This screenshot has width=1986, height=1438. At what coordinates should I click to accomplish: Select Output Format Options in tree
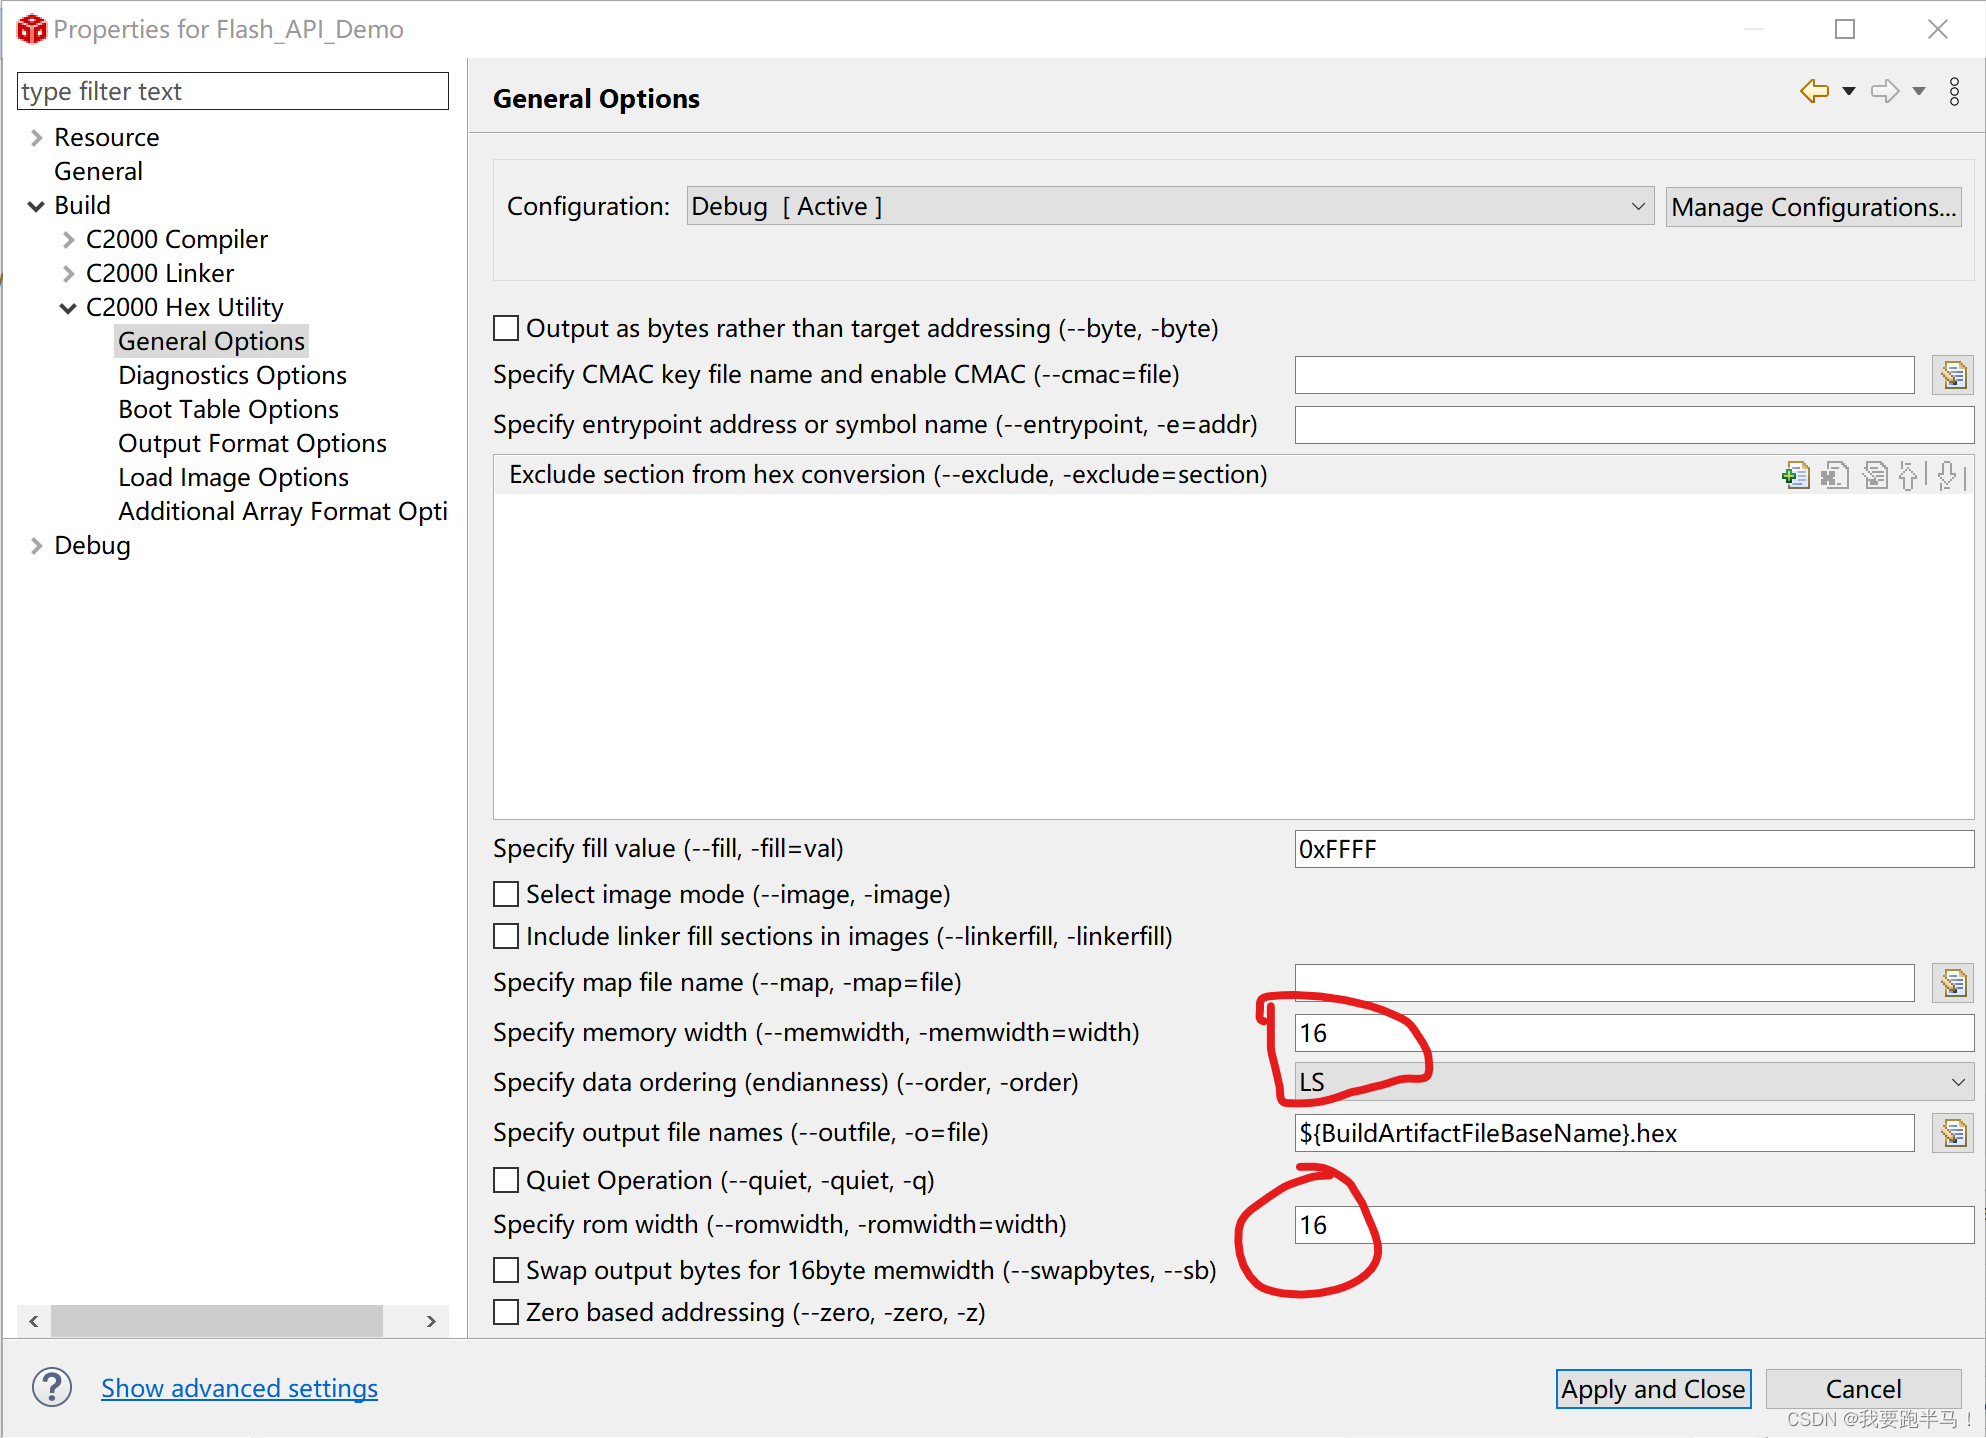[252, 444]
